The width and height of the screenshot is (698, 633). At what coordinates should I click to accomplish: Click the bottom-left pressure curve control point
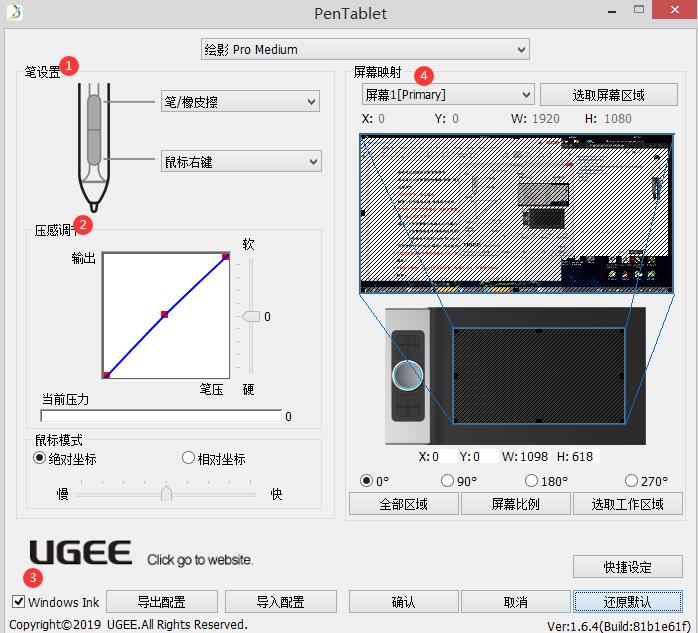click(x=106, y=375)
